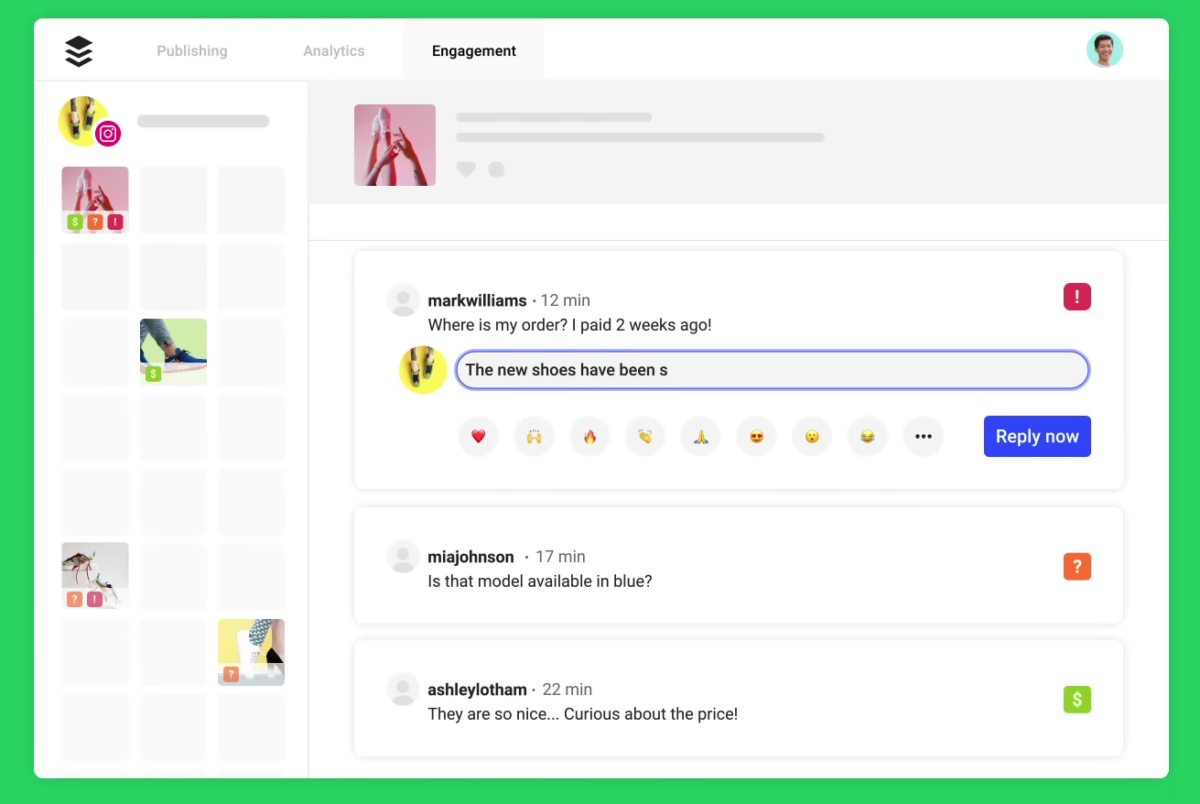Click the green dollar label on ashleylotham comment
The image size is (1200, 804).
click(x=1077, y=699)
